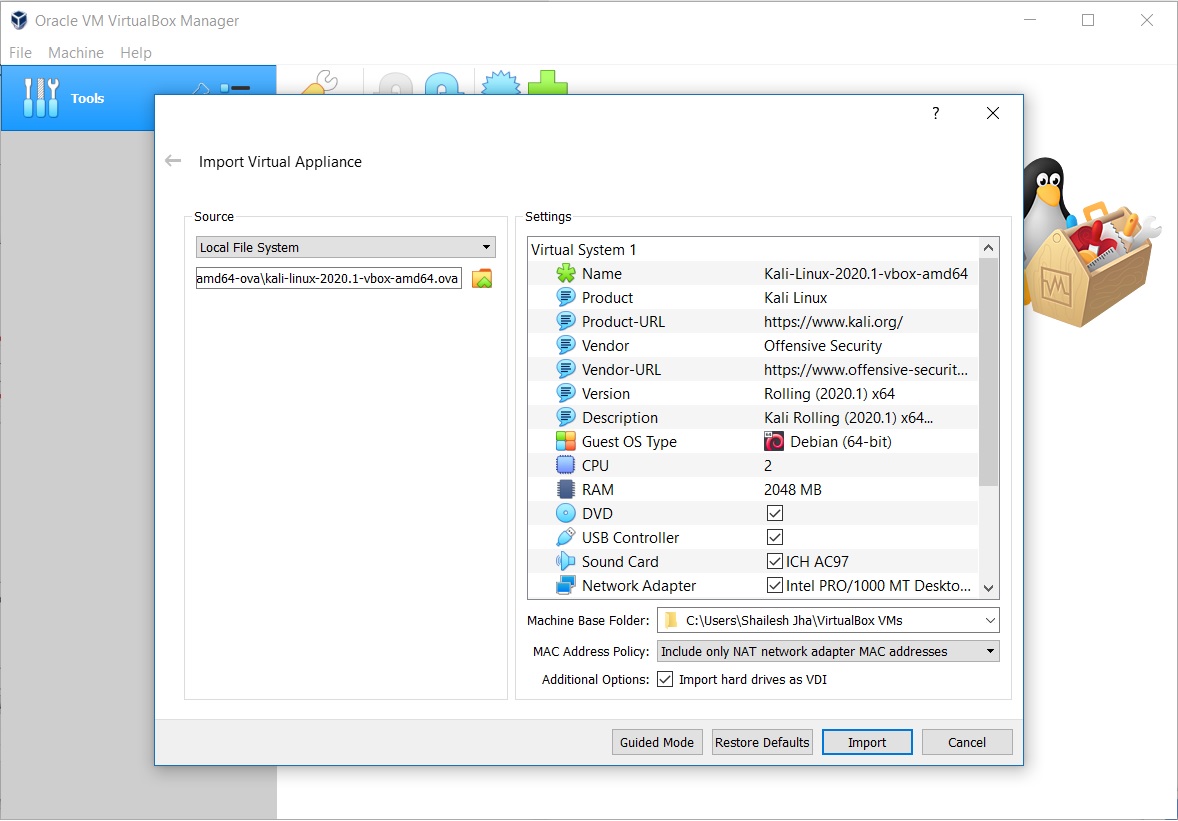The width and height of the screenshot is (1178, 821).
Task: Click the Tools list menu icon behind dialog
Action: [x=234, y=88]
